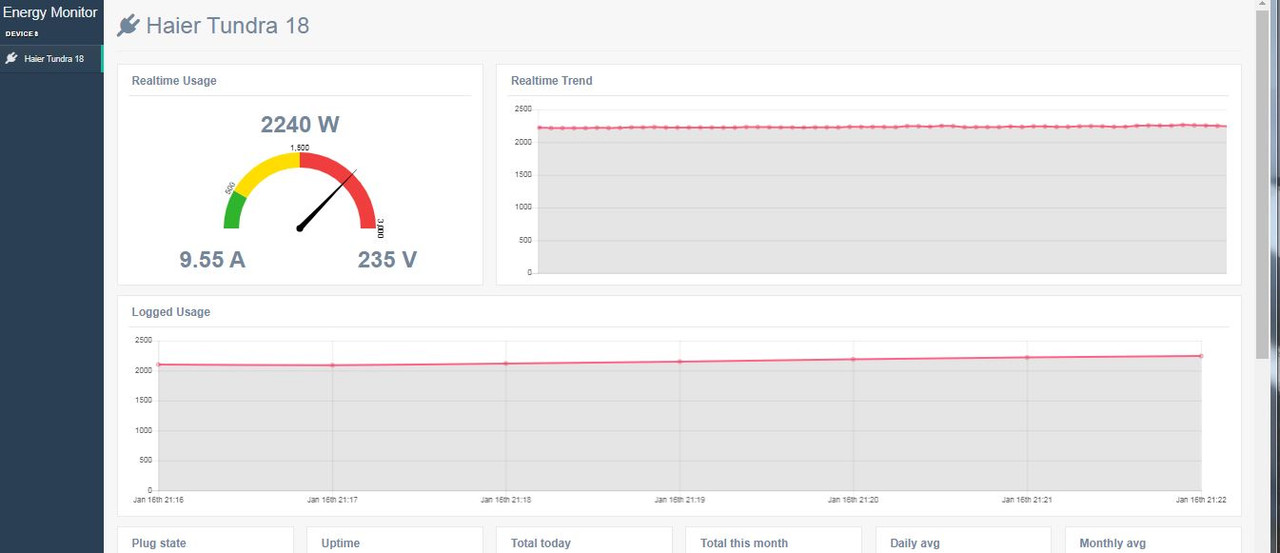The height and width of the screenshot is (553, 1280).
Task: Click the green segment of the gauge
Action: coord(235,211)
